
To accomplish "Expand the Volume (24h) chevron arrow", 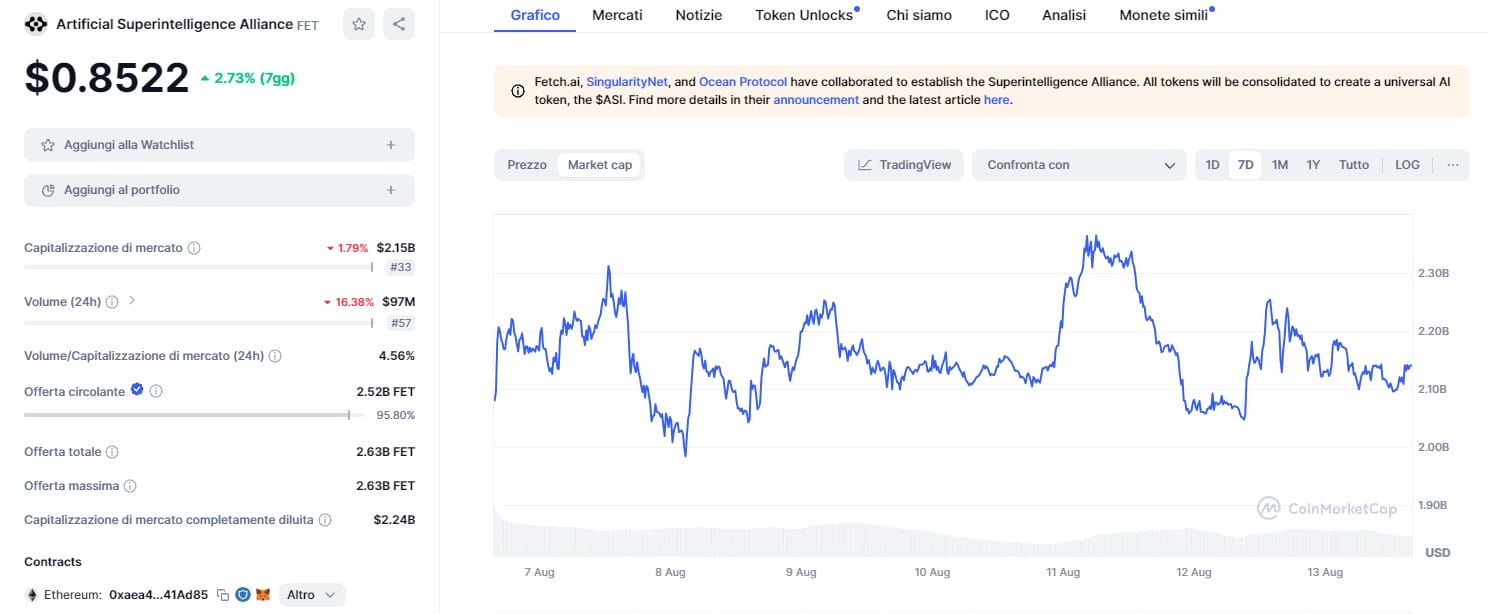I will [132, 300].
